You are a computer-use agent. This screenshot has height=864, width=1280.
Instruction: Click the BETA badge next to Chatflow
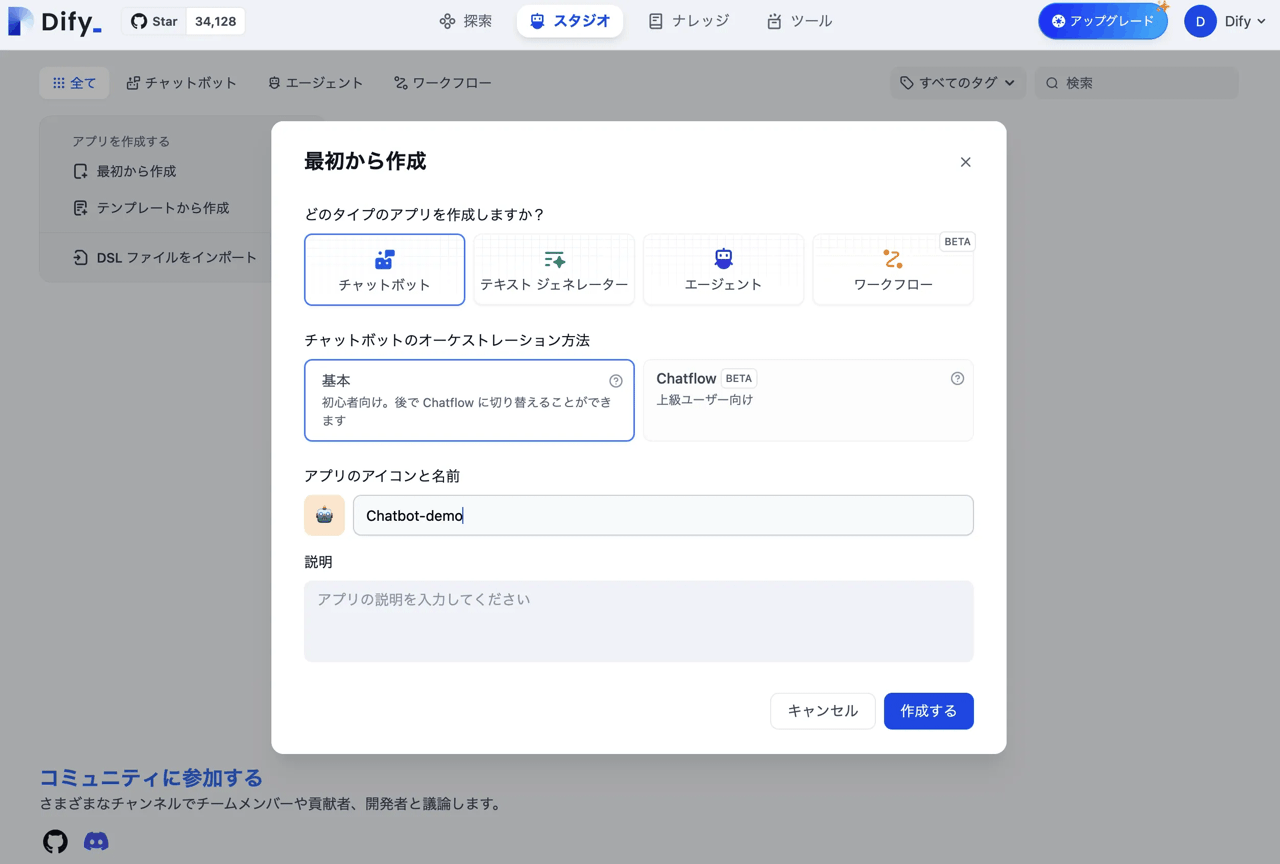point(739,378)
